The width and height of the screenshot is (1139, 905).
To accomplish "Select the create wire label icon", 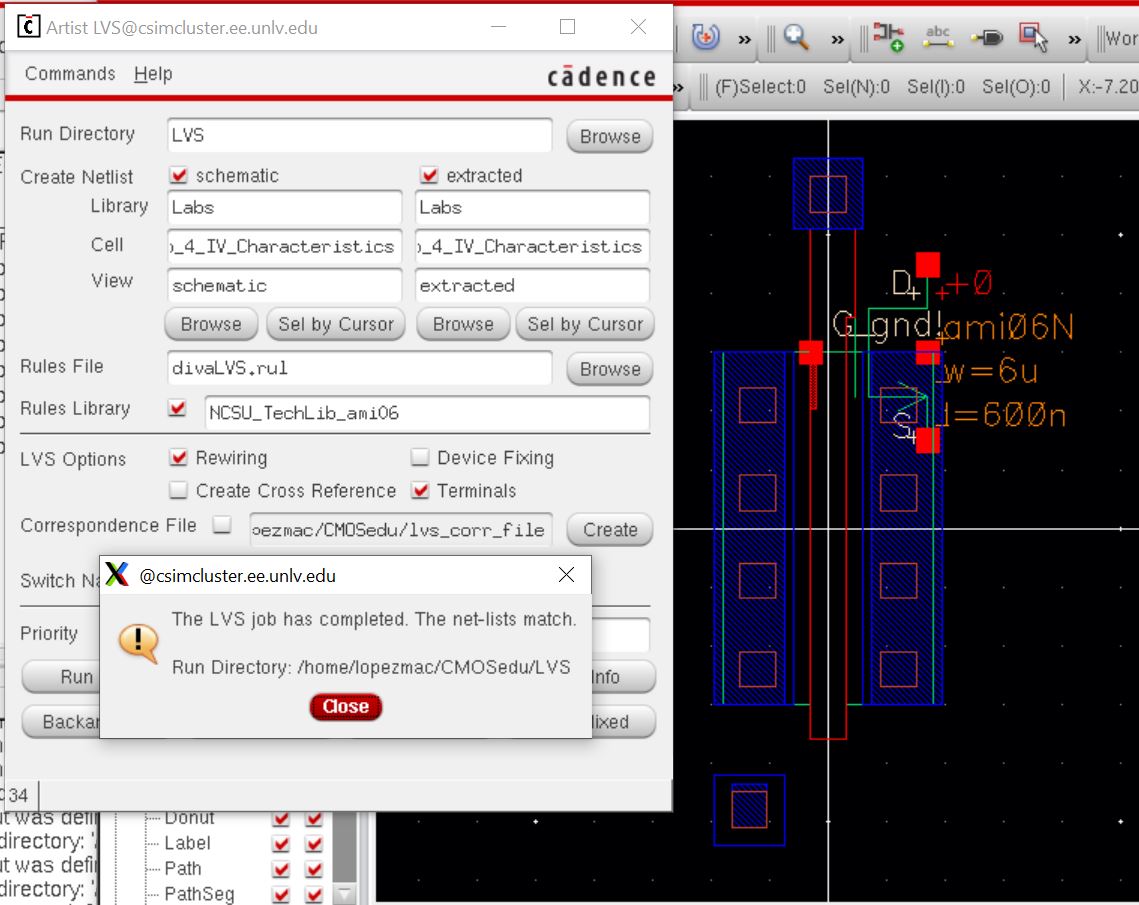I will (x=938, y=38).
